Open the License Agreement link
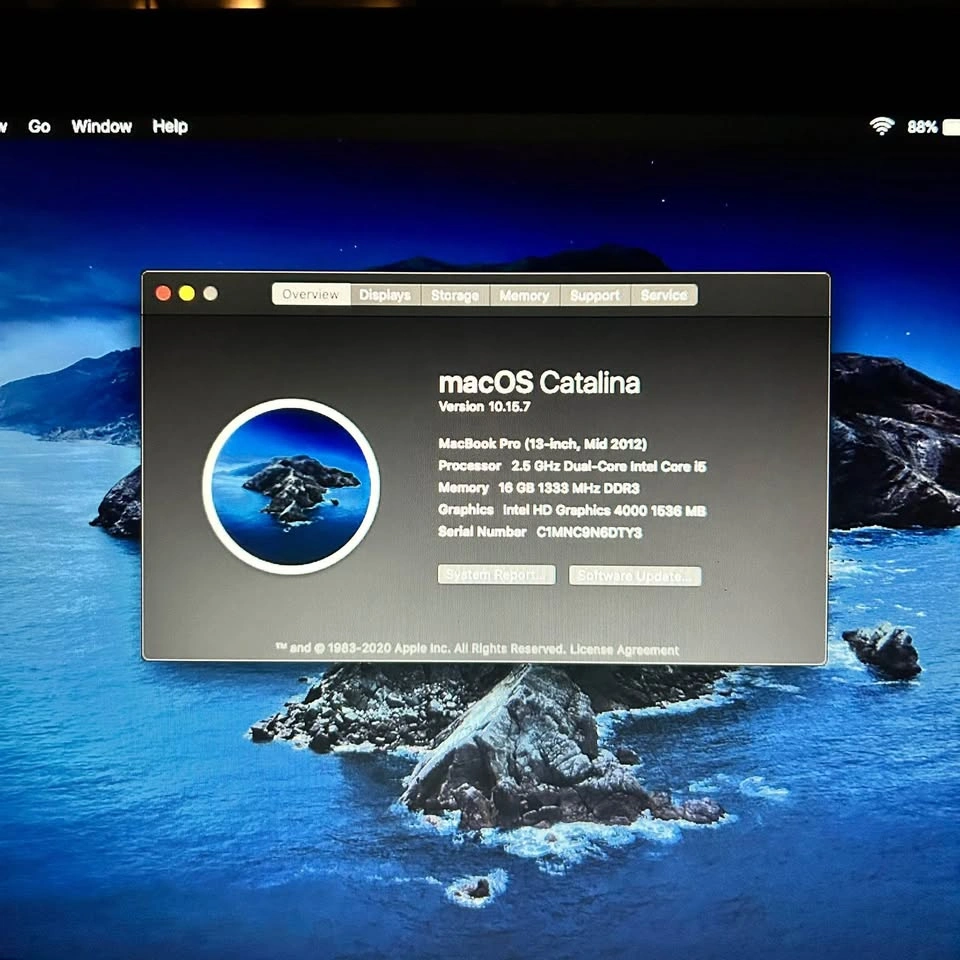The width and height of the screenshot is (960, 960). click(624, 650)
